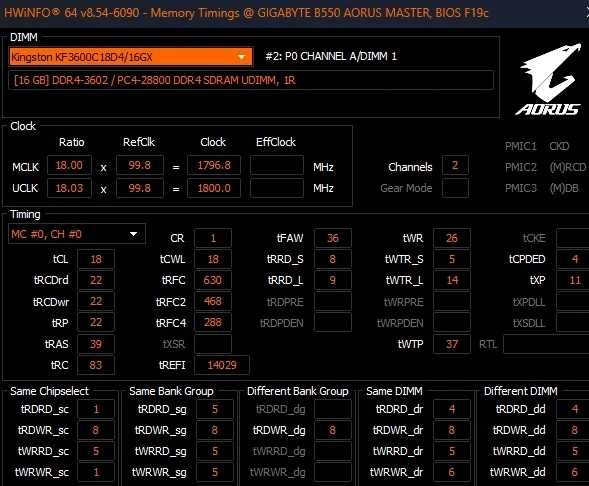Click the #2: P0 CHANNEL A/DIMM 1 label

[x=331, y=56]
